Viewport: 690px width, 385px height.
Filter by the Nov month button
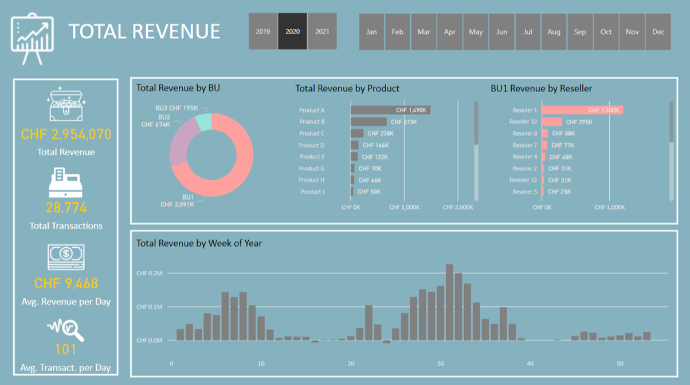(x=632, y=32)
